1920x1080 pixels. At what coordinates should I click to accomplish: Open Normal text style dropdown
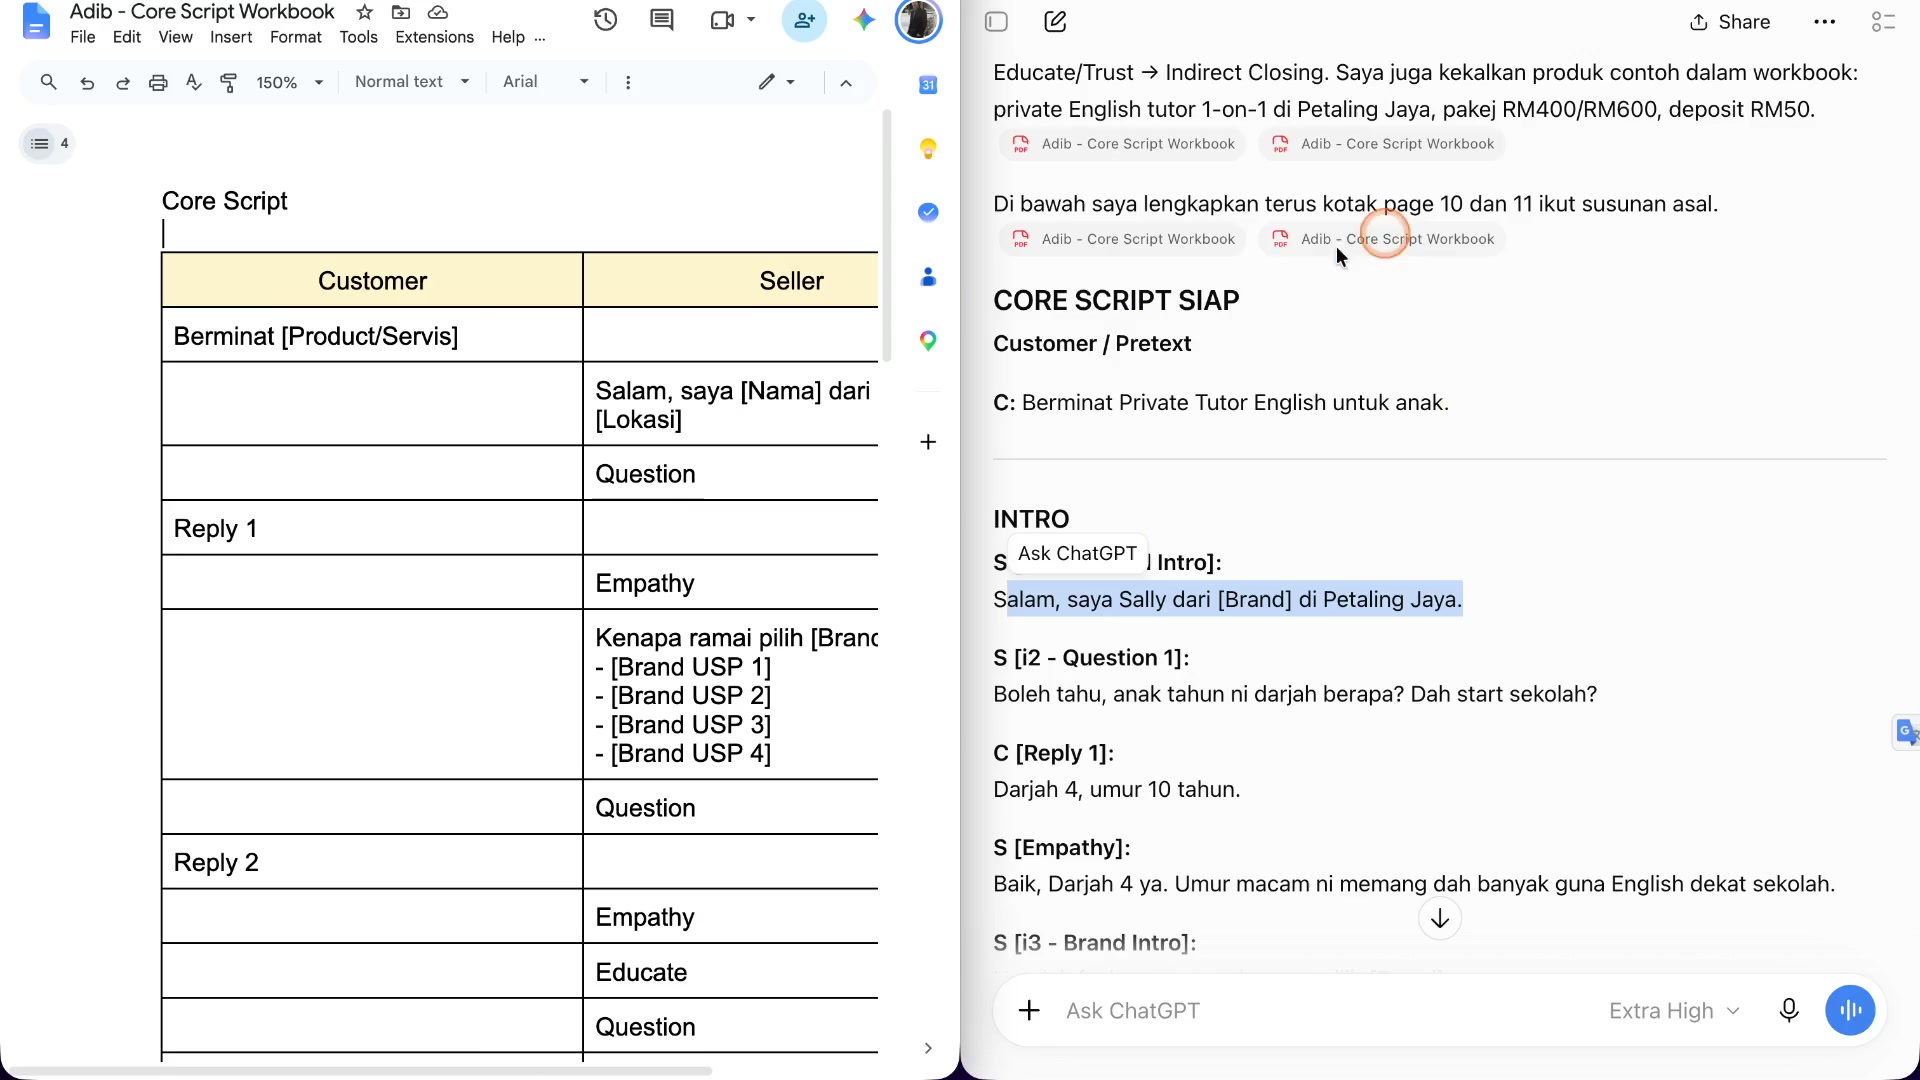coord(412,82)
